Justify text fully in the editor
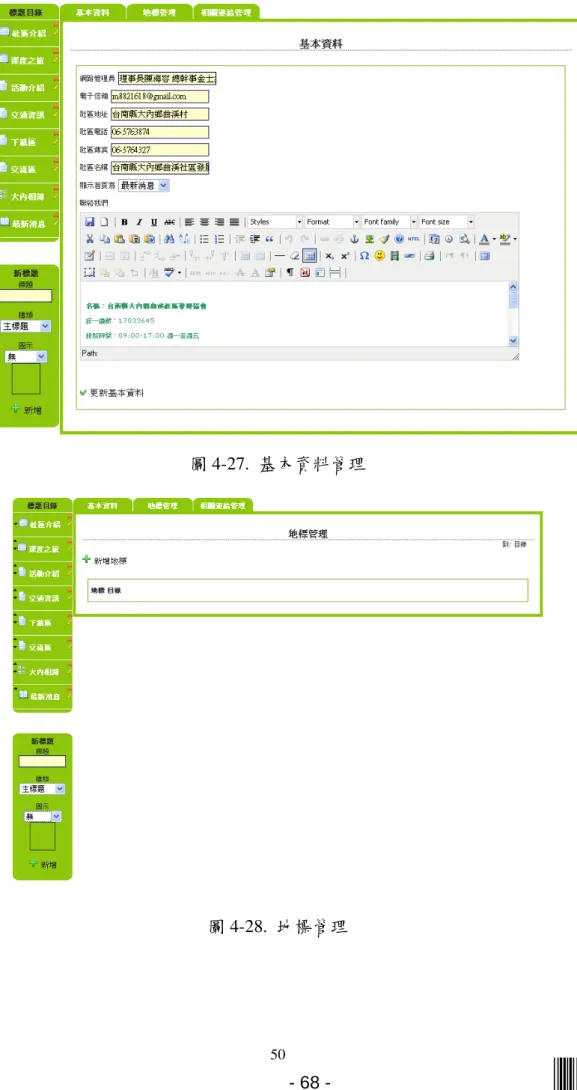This screenshot has width=577, height=1090. point(234,222)
